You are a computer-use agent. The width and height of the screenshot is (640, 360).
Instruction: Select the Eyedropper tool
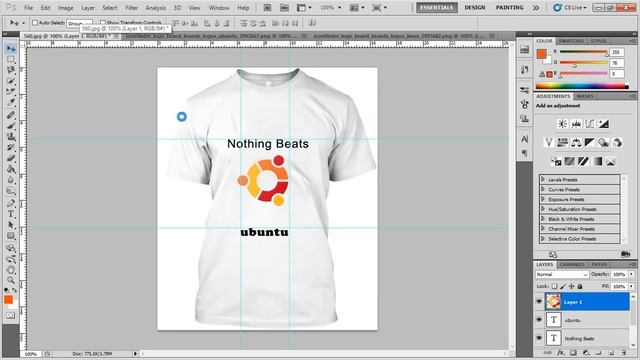pyautogui.click(x=11, y=102)
